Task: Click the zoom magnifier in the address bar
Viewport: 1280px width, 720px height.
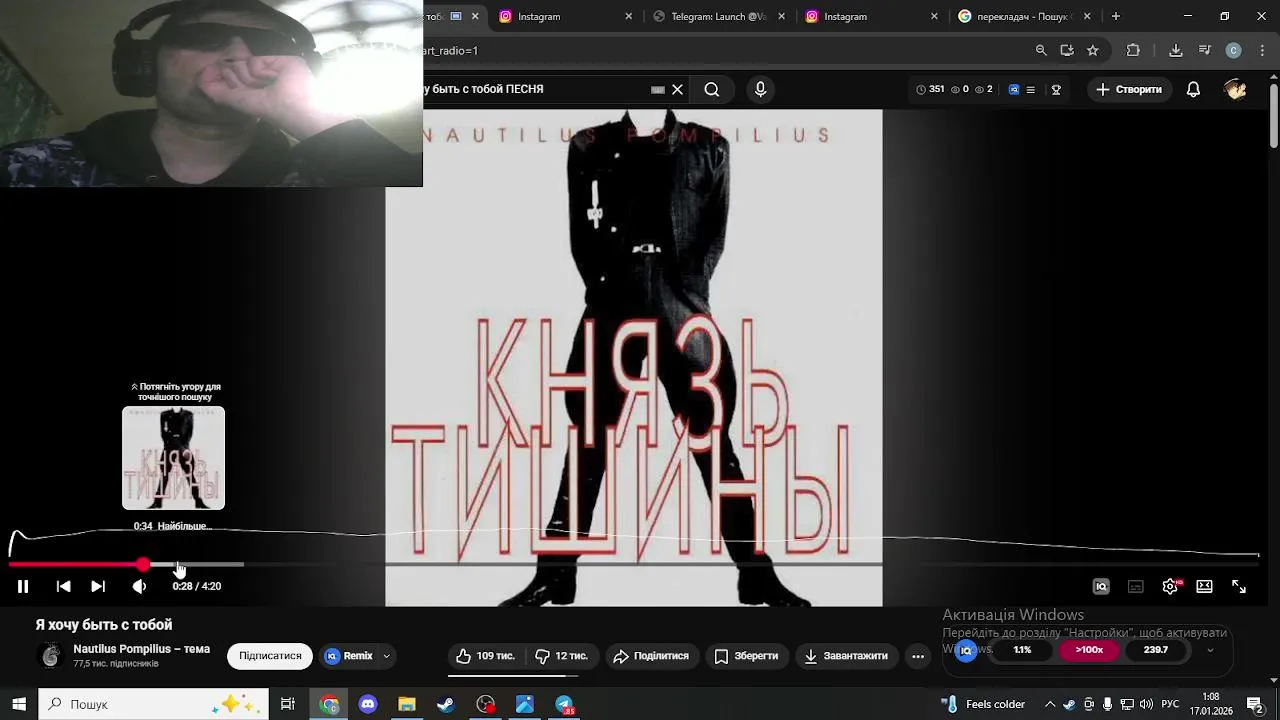Action: [x=1041, y=50]
